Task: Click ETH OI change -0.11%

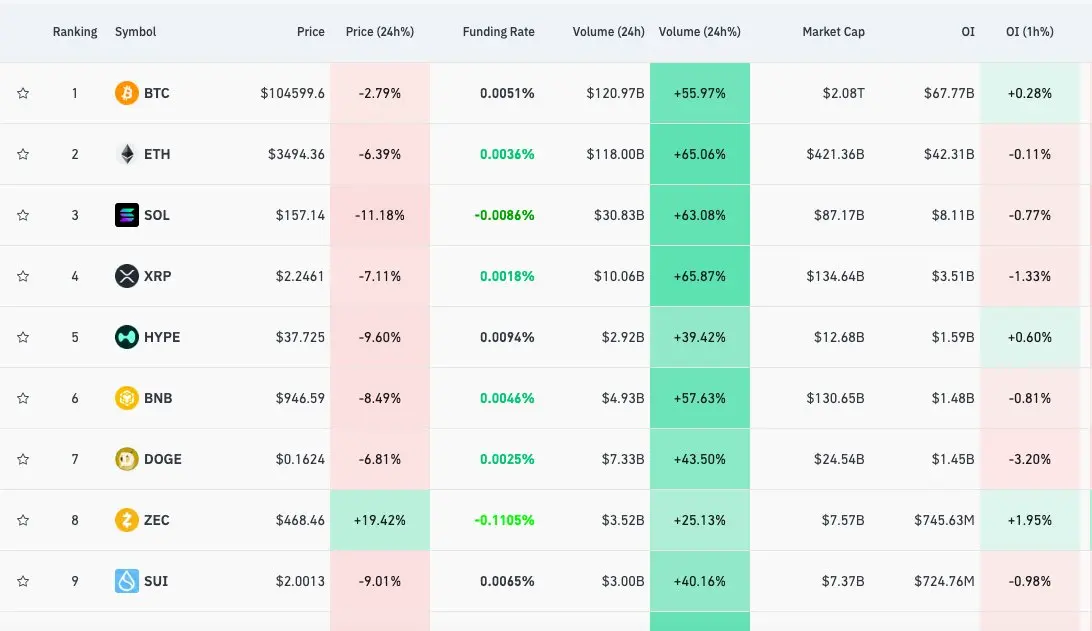Action: [x=1030, y=154]
